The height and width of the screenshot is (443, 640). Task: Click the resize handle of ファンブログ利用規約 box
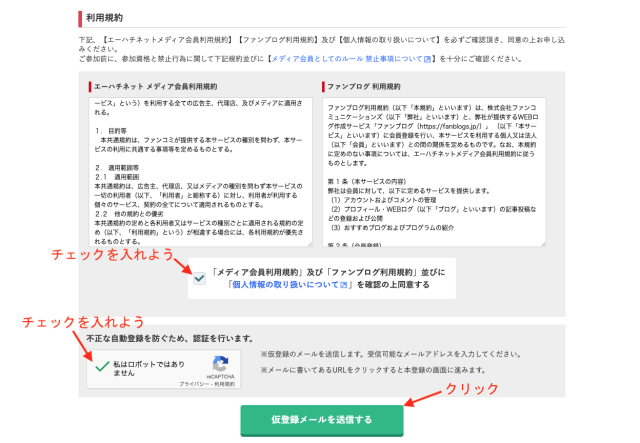click(543, 244)
